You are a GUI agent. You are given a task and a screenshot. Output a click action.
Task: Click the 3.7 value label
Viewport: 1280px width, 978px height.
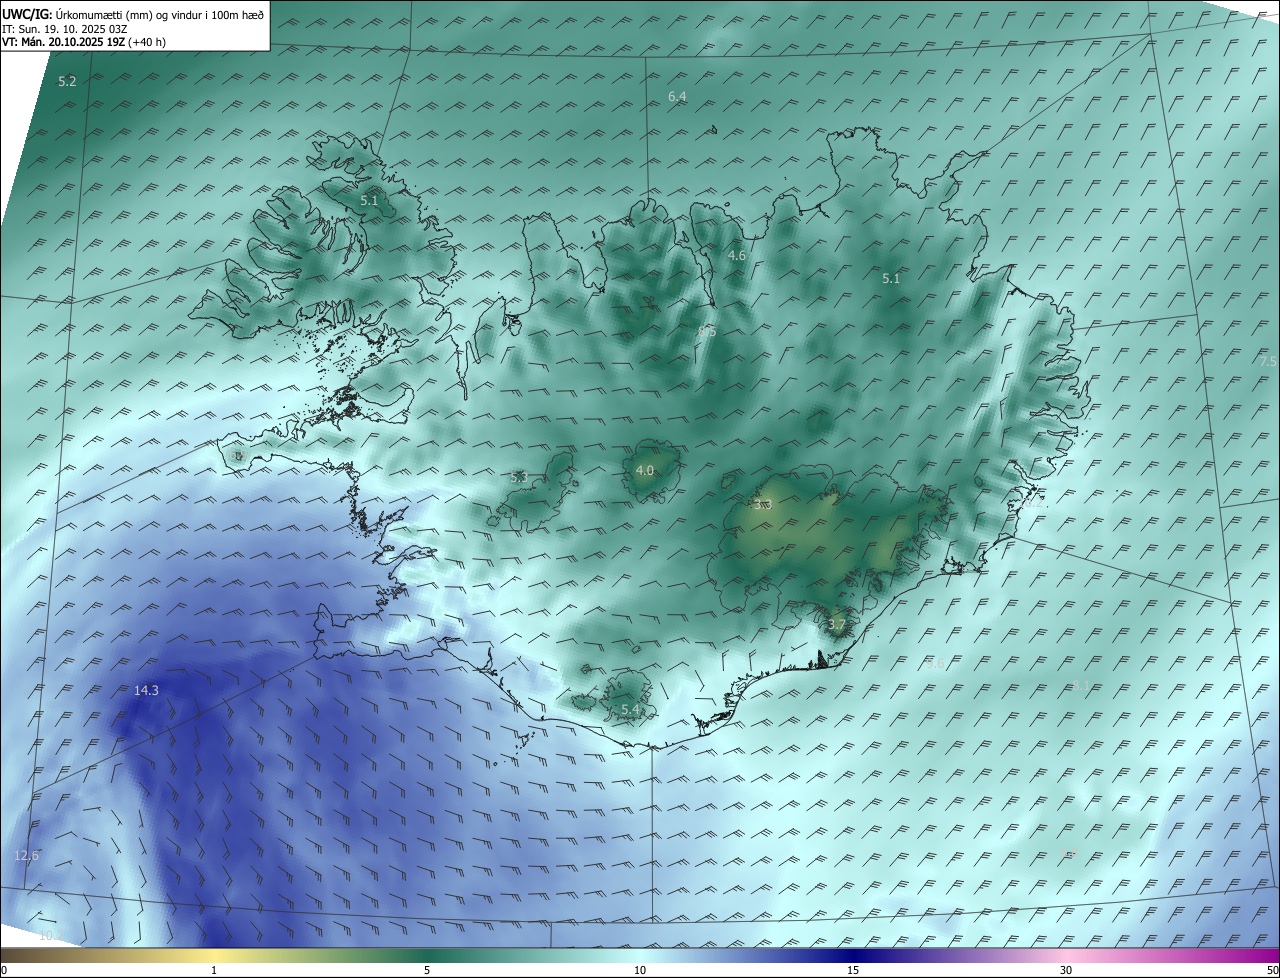(x=837, y=625)
